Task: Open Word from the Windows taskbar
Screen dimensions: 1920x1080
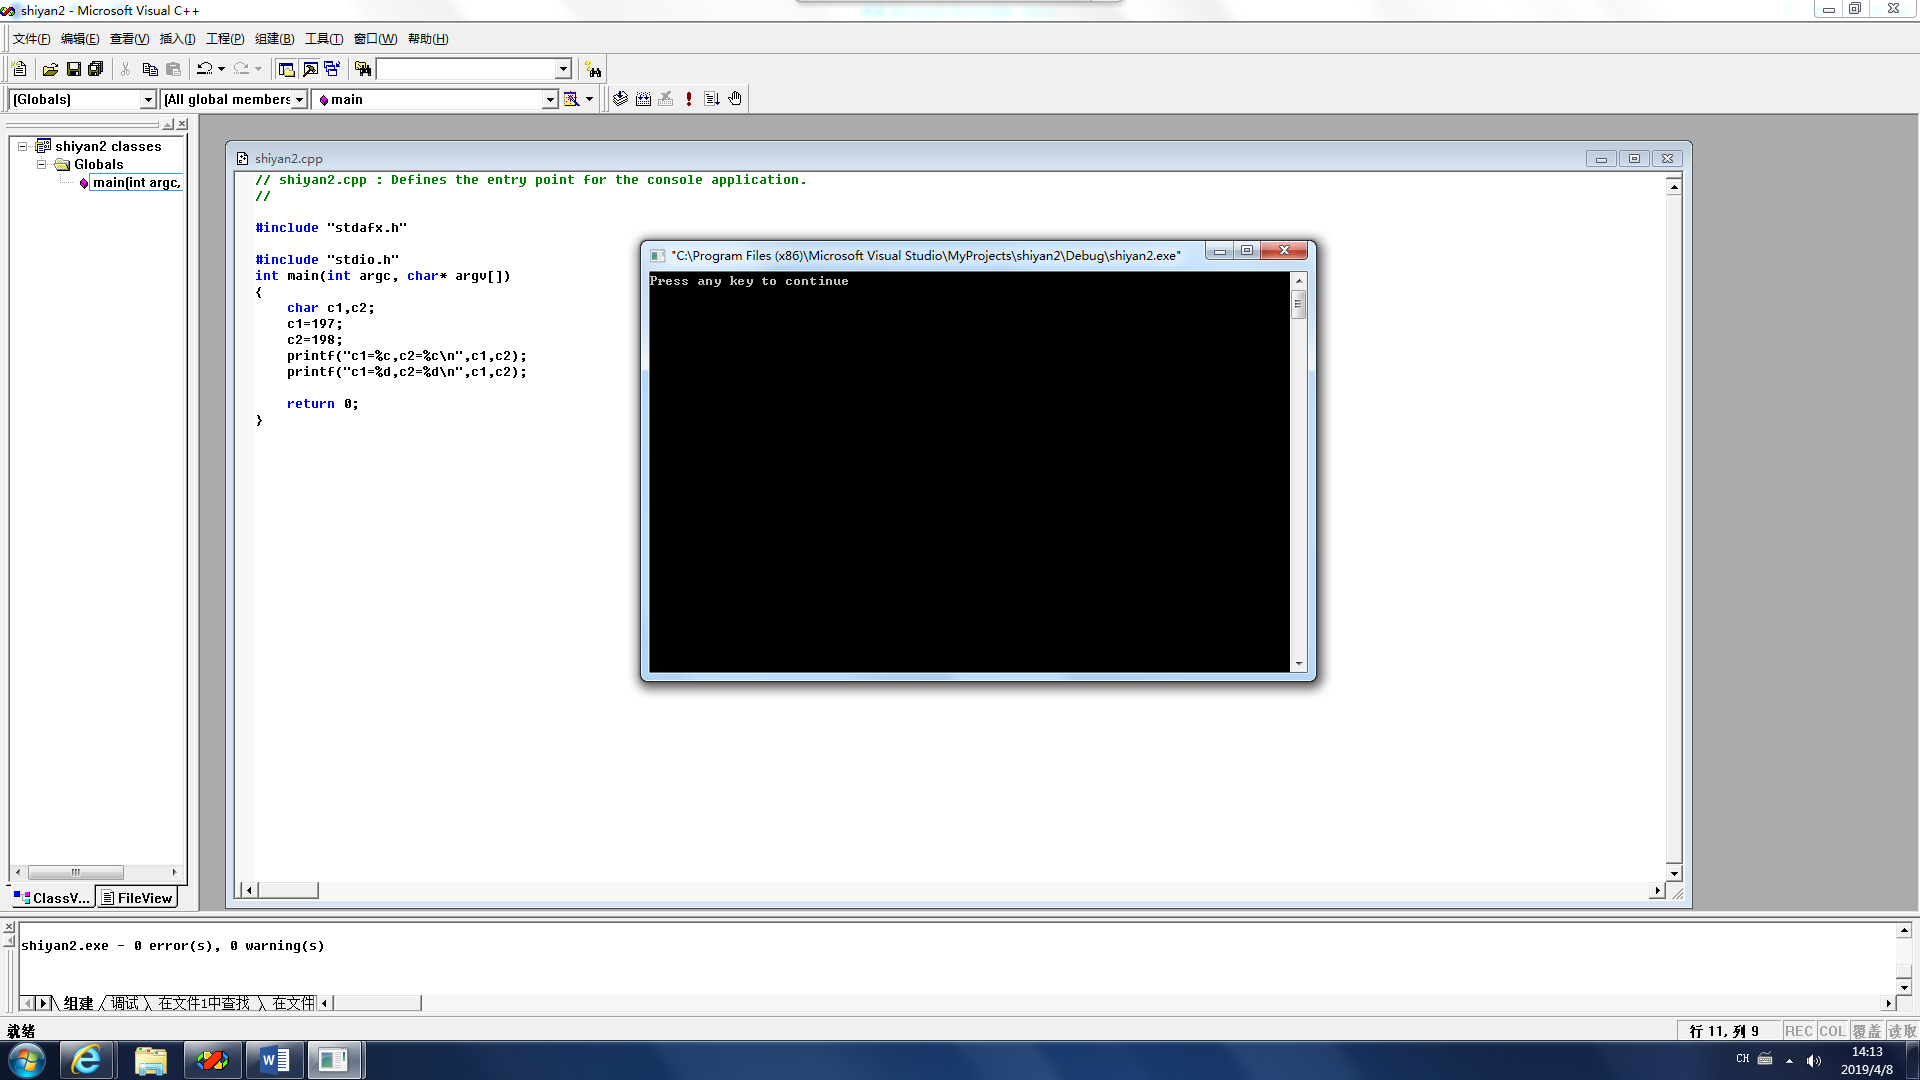Action: tap(274, 1060)
